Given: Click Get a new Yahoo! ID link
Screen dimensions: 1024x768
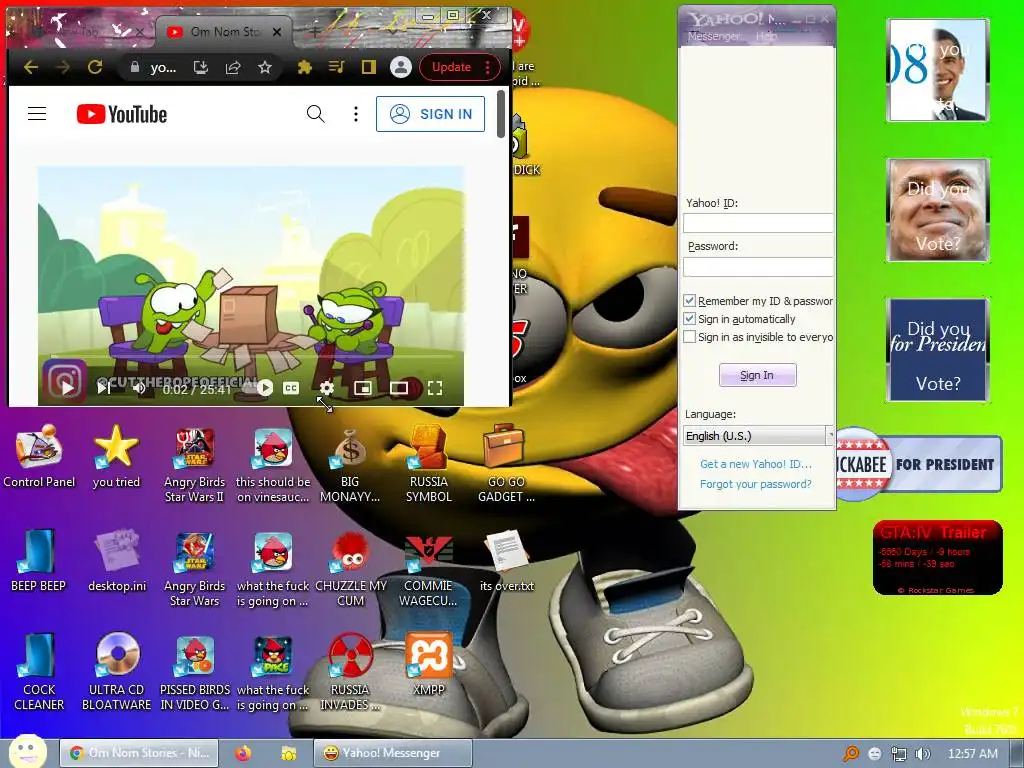Looking at the screenshot, I should click(756, 464).
